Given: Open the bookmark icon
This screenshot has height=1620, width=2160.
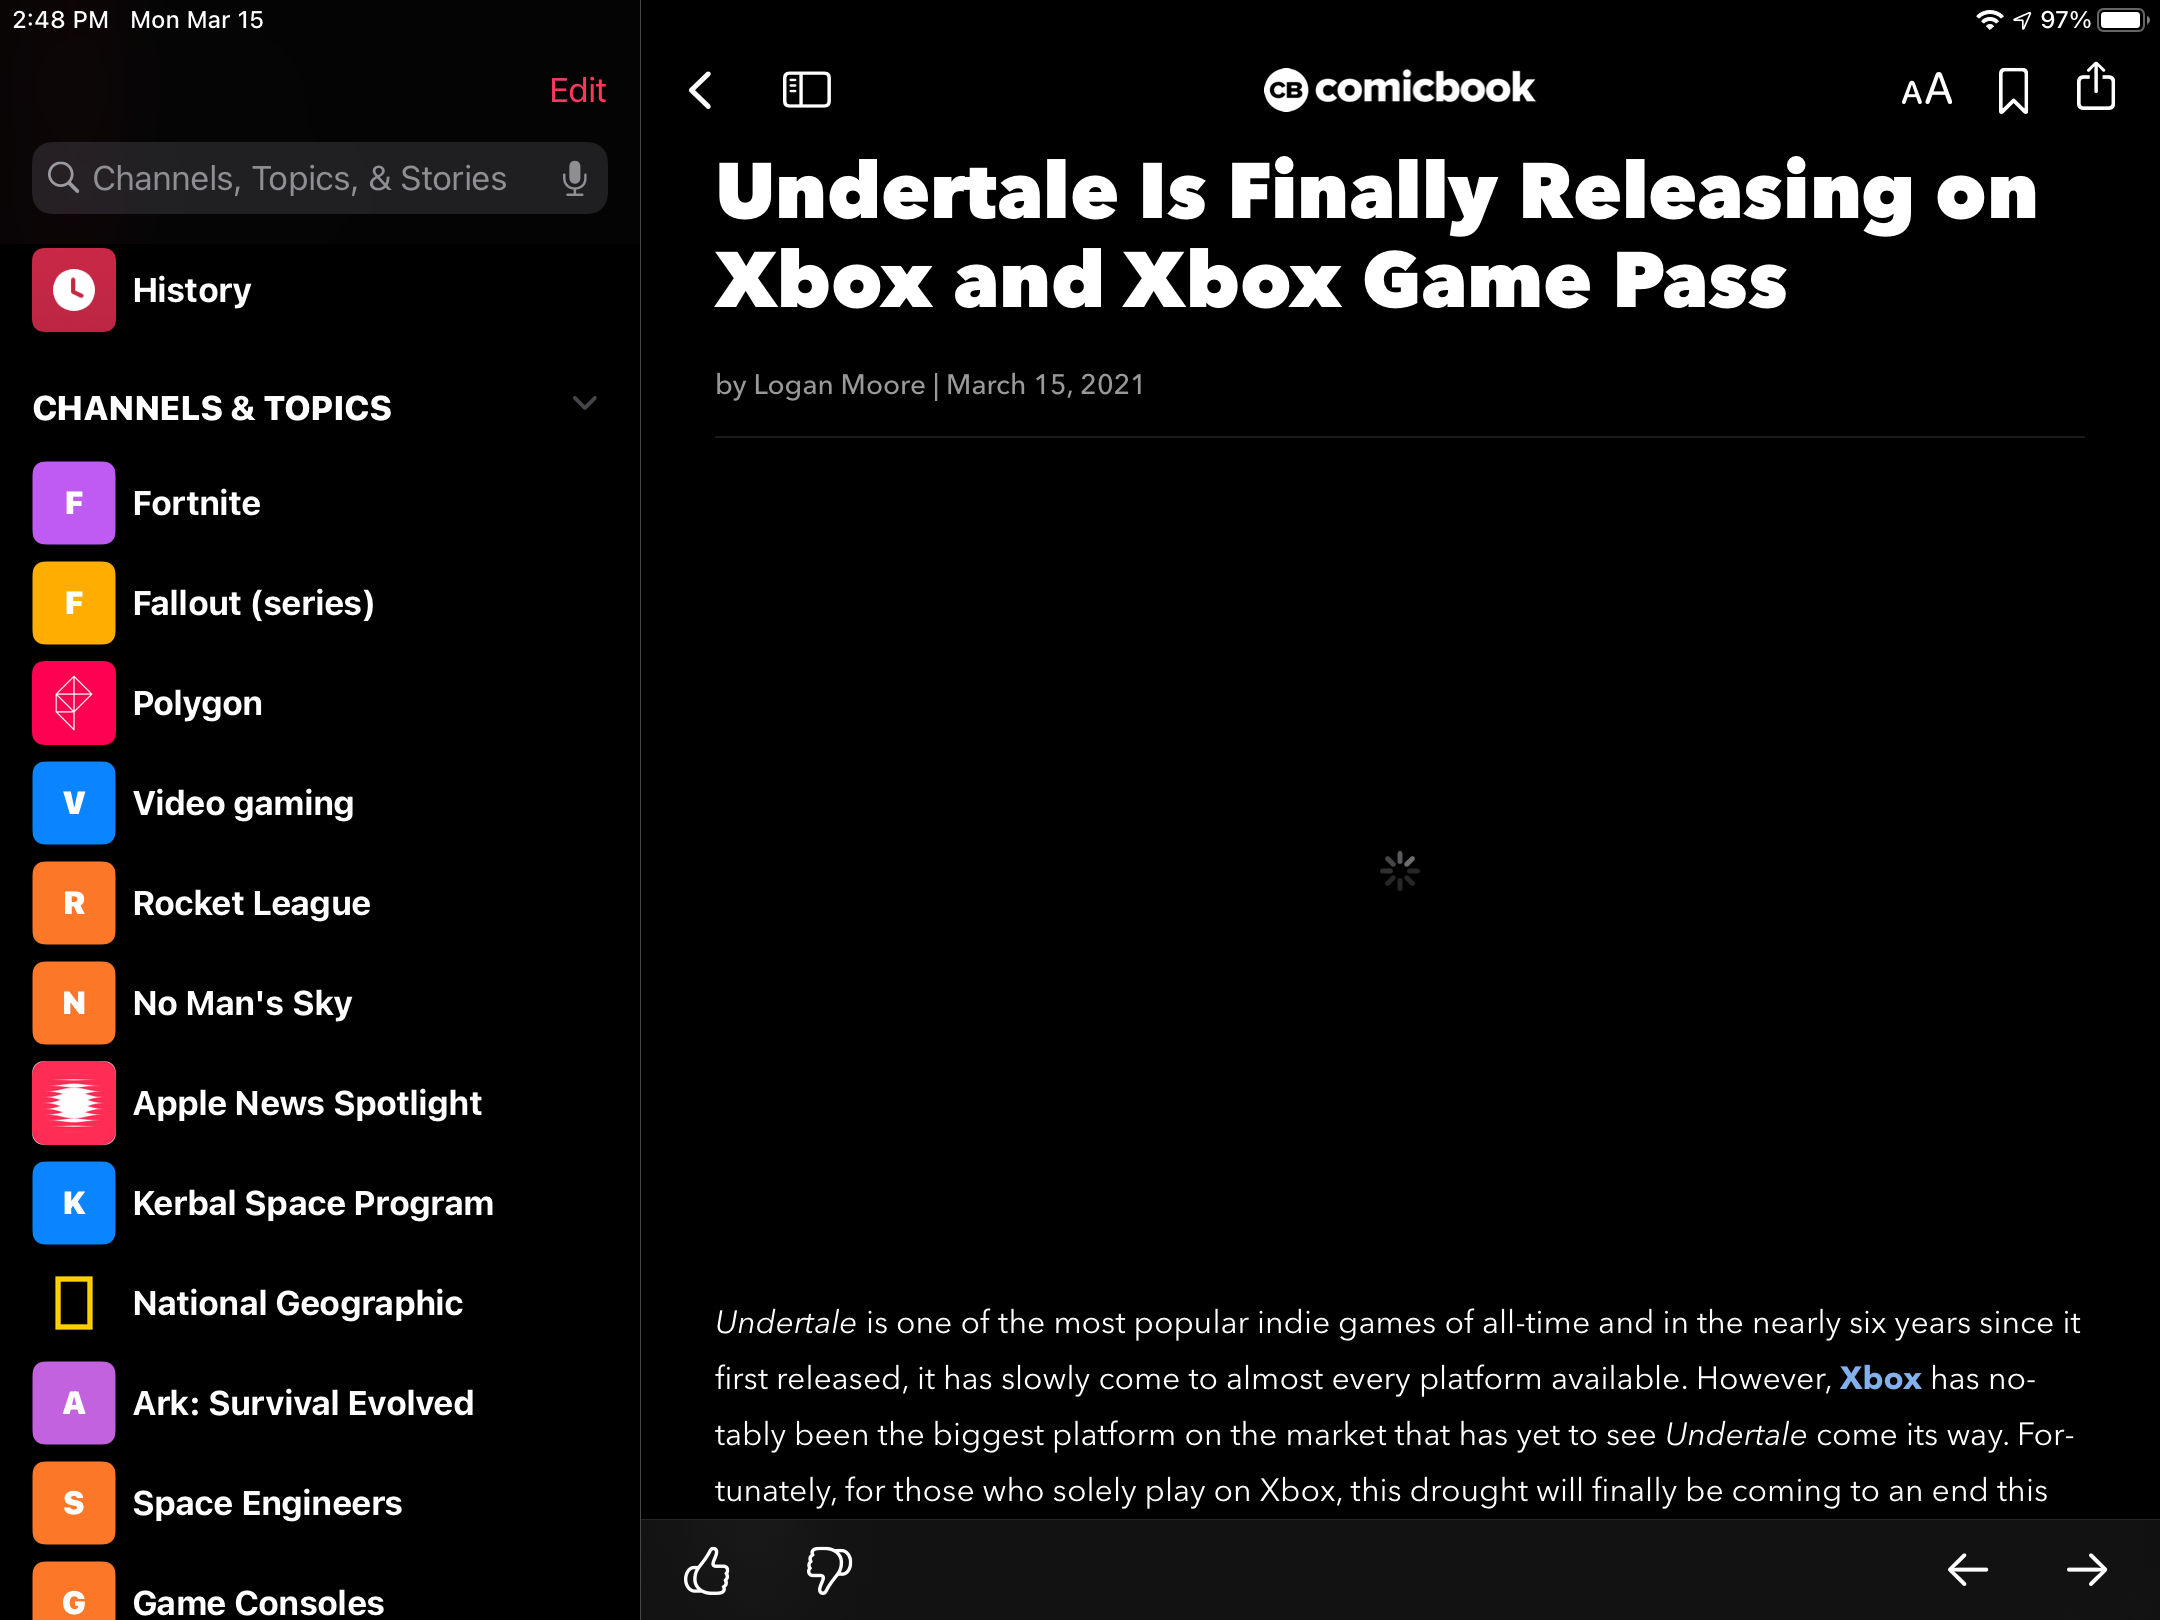Looking at the screenshot, I should tap(2014, 88).
